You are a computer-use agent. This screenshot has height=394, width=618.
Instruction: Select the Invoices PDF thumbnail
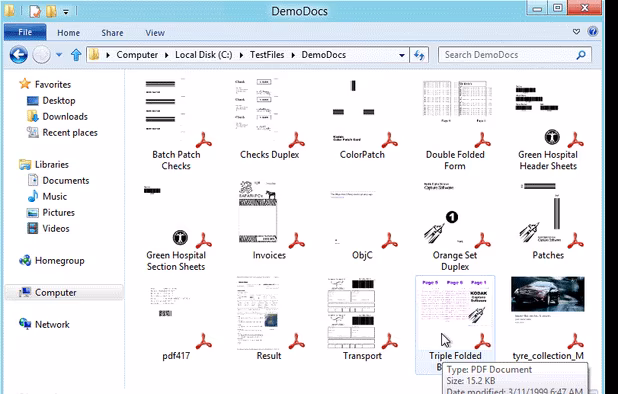pos(269,215)
